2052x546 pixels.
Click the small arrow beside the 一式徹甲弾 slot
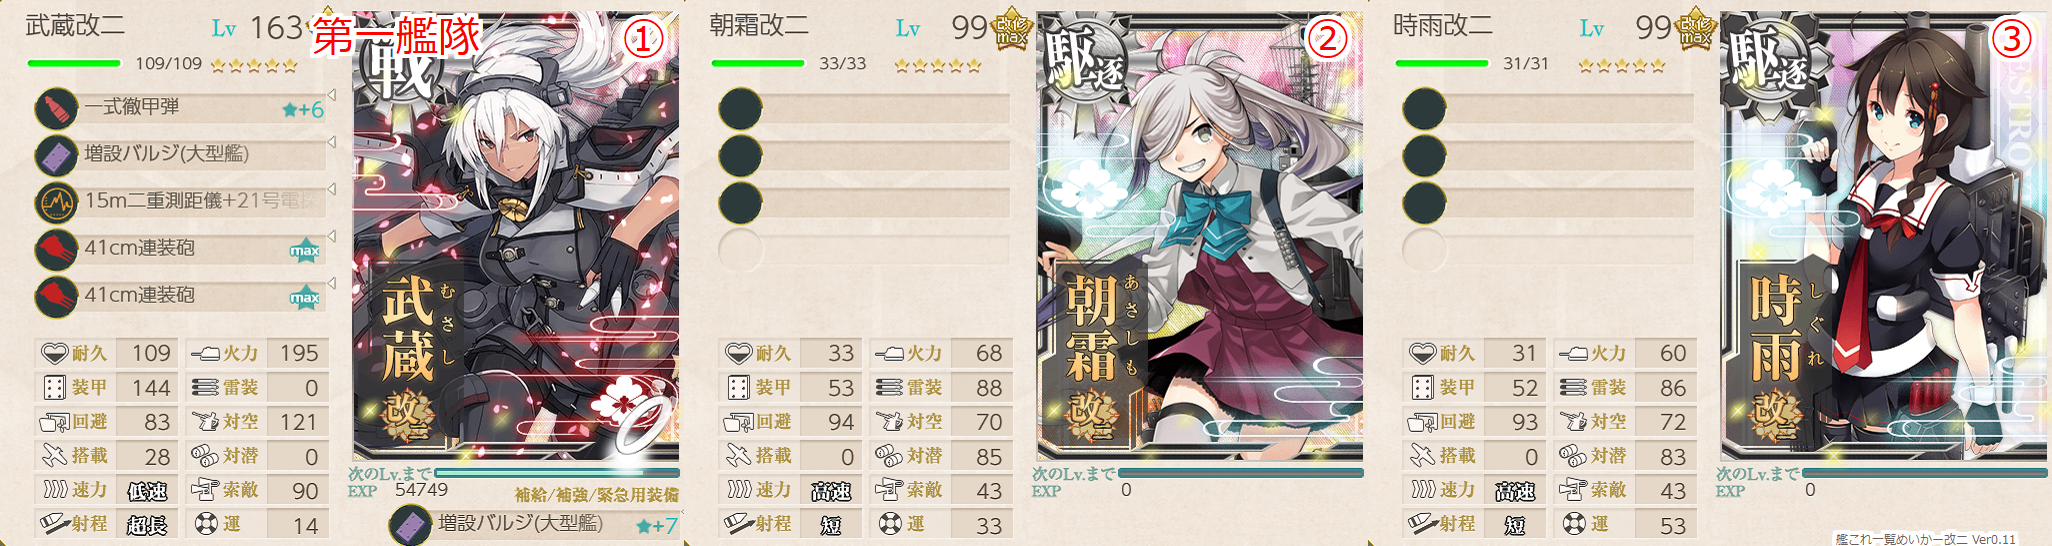pyautogui.click(x=331, y=95)
